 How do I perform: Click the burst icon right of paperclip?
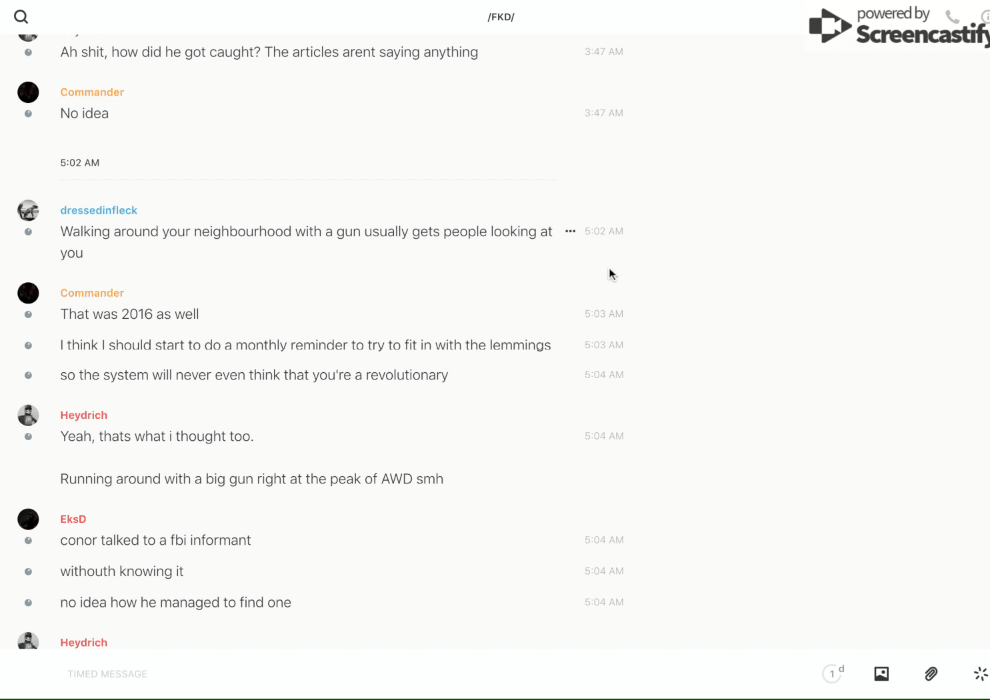tap(980, 674)
